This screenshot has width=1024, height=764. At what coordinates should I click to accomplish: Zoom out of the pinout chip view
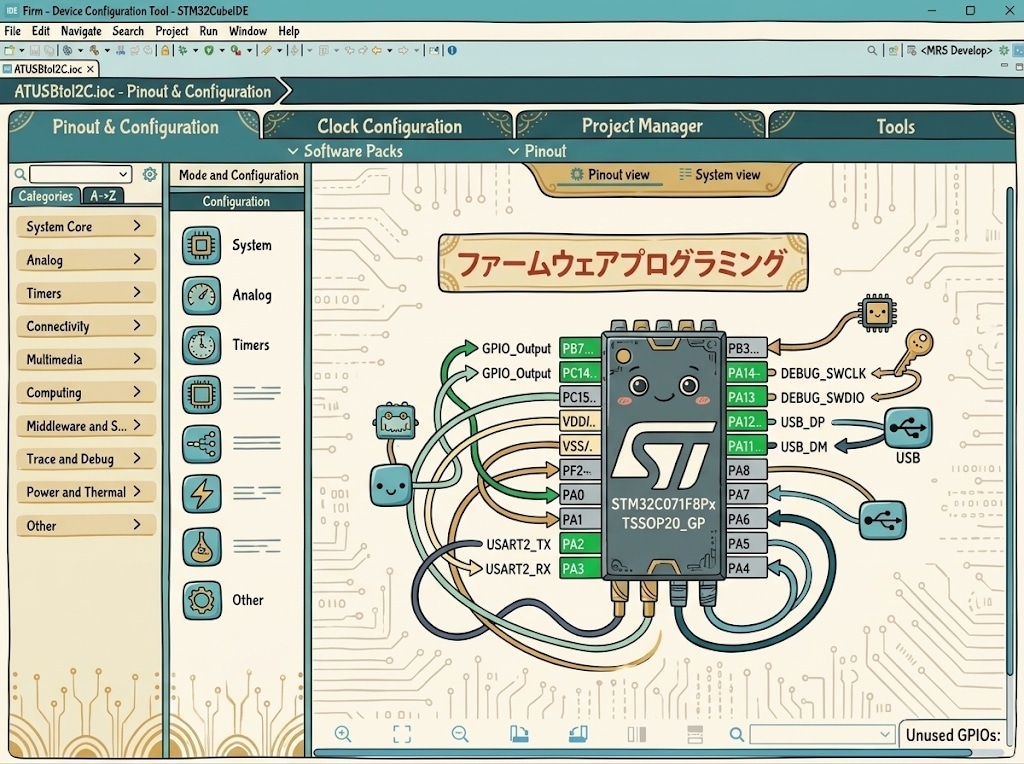(x=460, y=734)
